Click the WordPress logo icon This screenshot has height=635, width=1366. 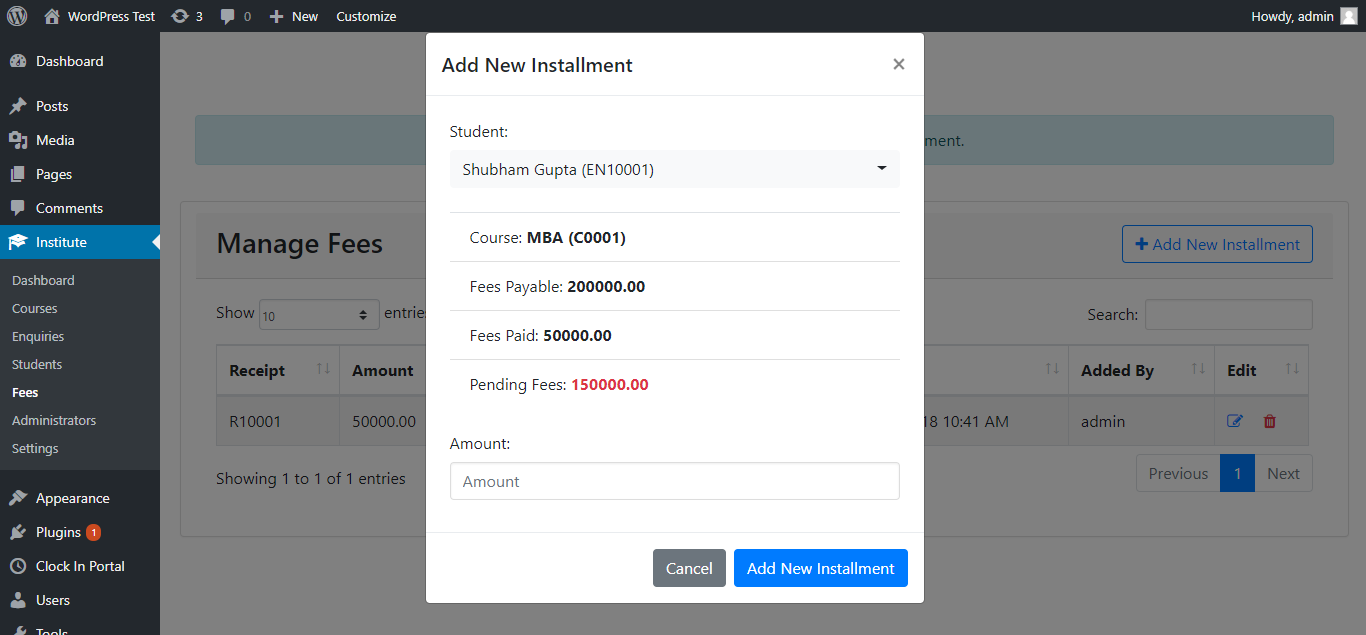(17, 16)
